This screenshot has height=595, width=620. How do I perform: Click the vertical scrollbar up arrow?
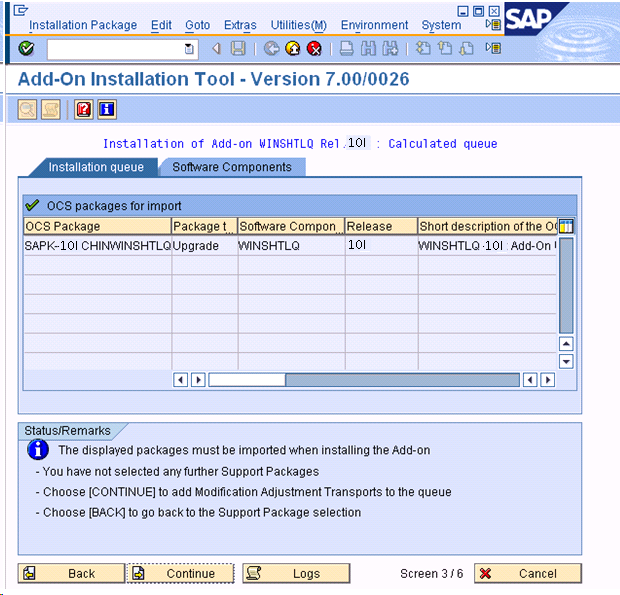[x=566, y=344]
